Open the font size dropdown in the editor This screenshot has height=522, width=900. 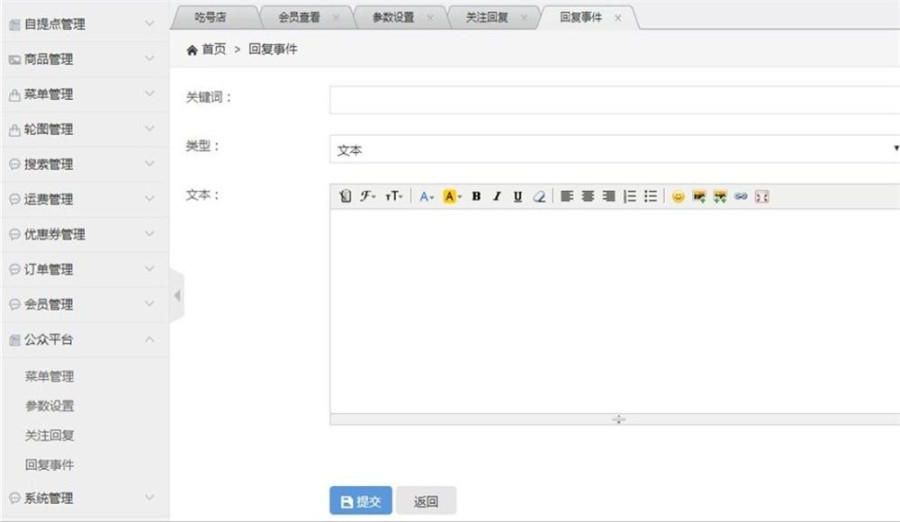tap(394, 197)
